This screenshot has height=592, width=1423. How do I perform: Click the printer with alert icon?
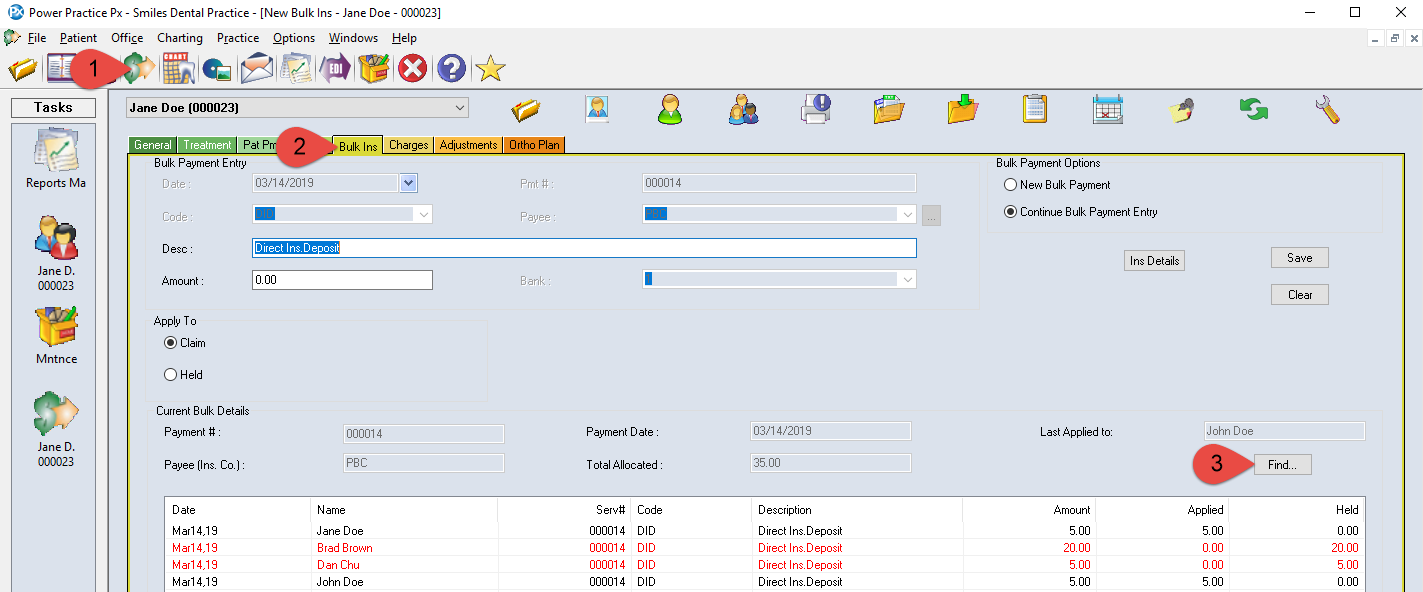(x=816, y=109)
